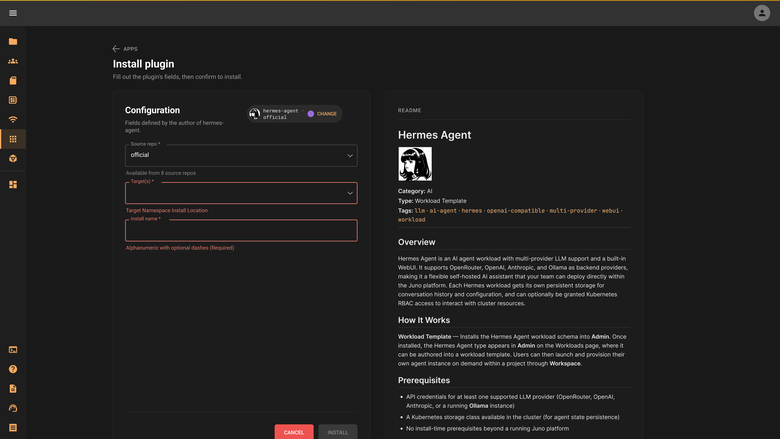The width and height of the screenshot is (780, 439).
Task: Click the 'Configuration' heading
Action: [x=152, y=110]
